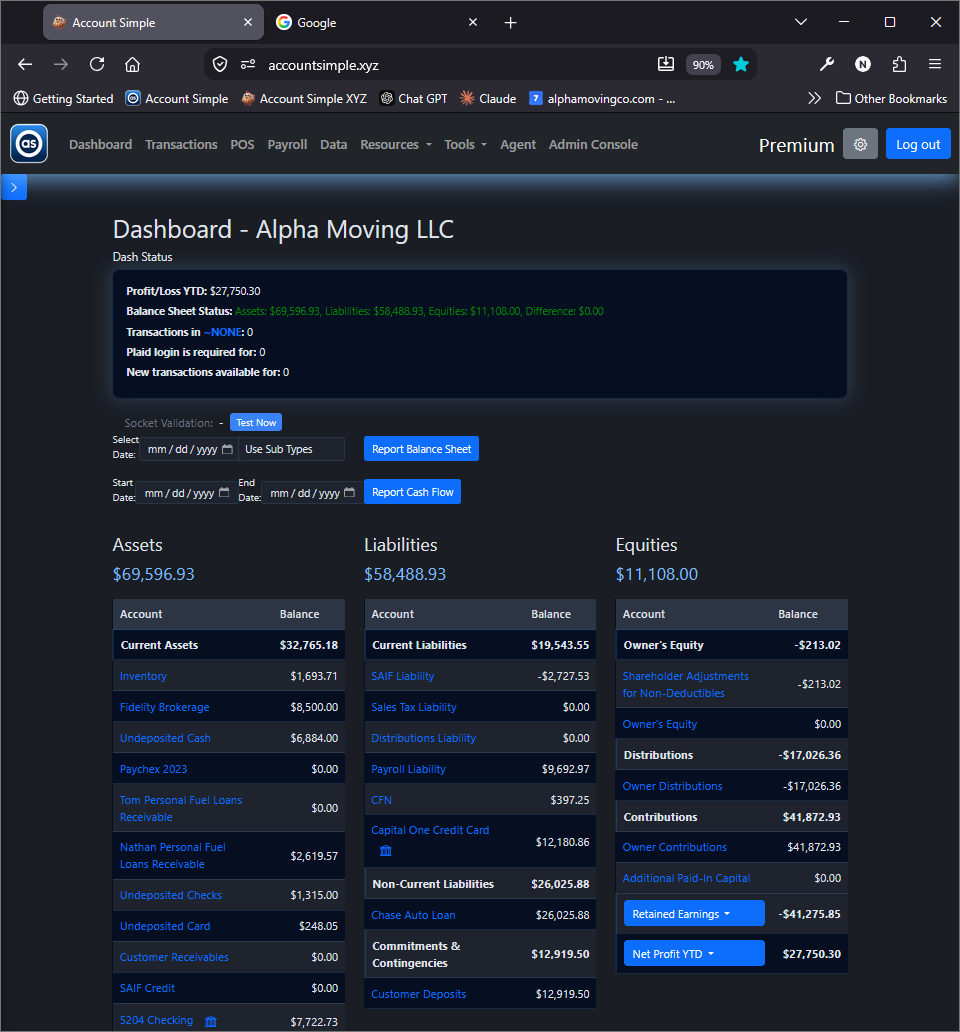Open the Chase Auto Loan link
The height and width of the screenshot is (1032, 960).
point(413,916)
